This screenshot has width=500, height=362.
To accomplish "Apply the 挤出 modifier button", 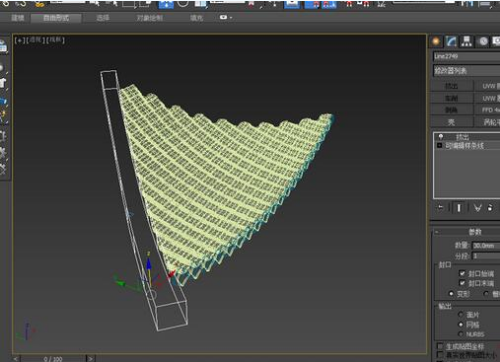I will 452,86.
